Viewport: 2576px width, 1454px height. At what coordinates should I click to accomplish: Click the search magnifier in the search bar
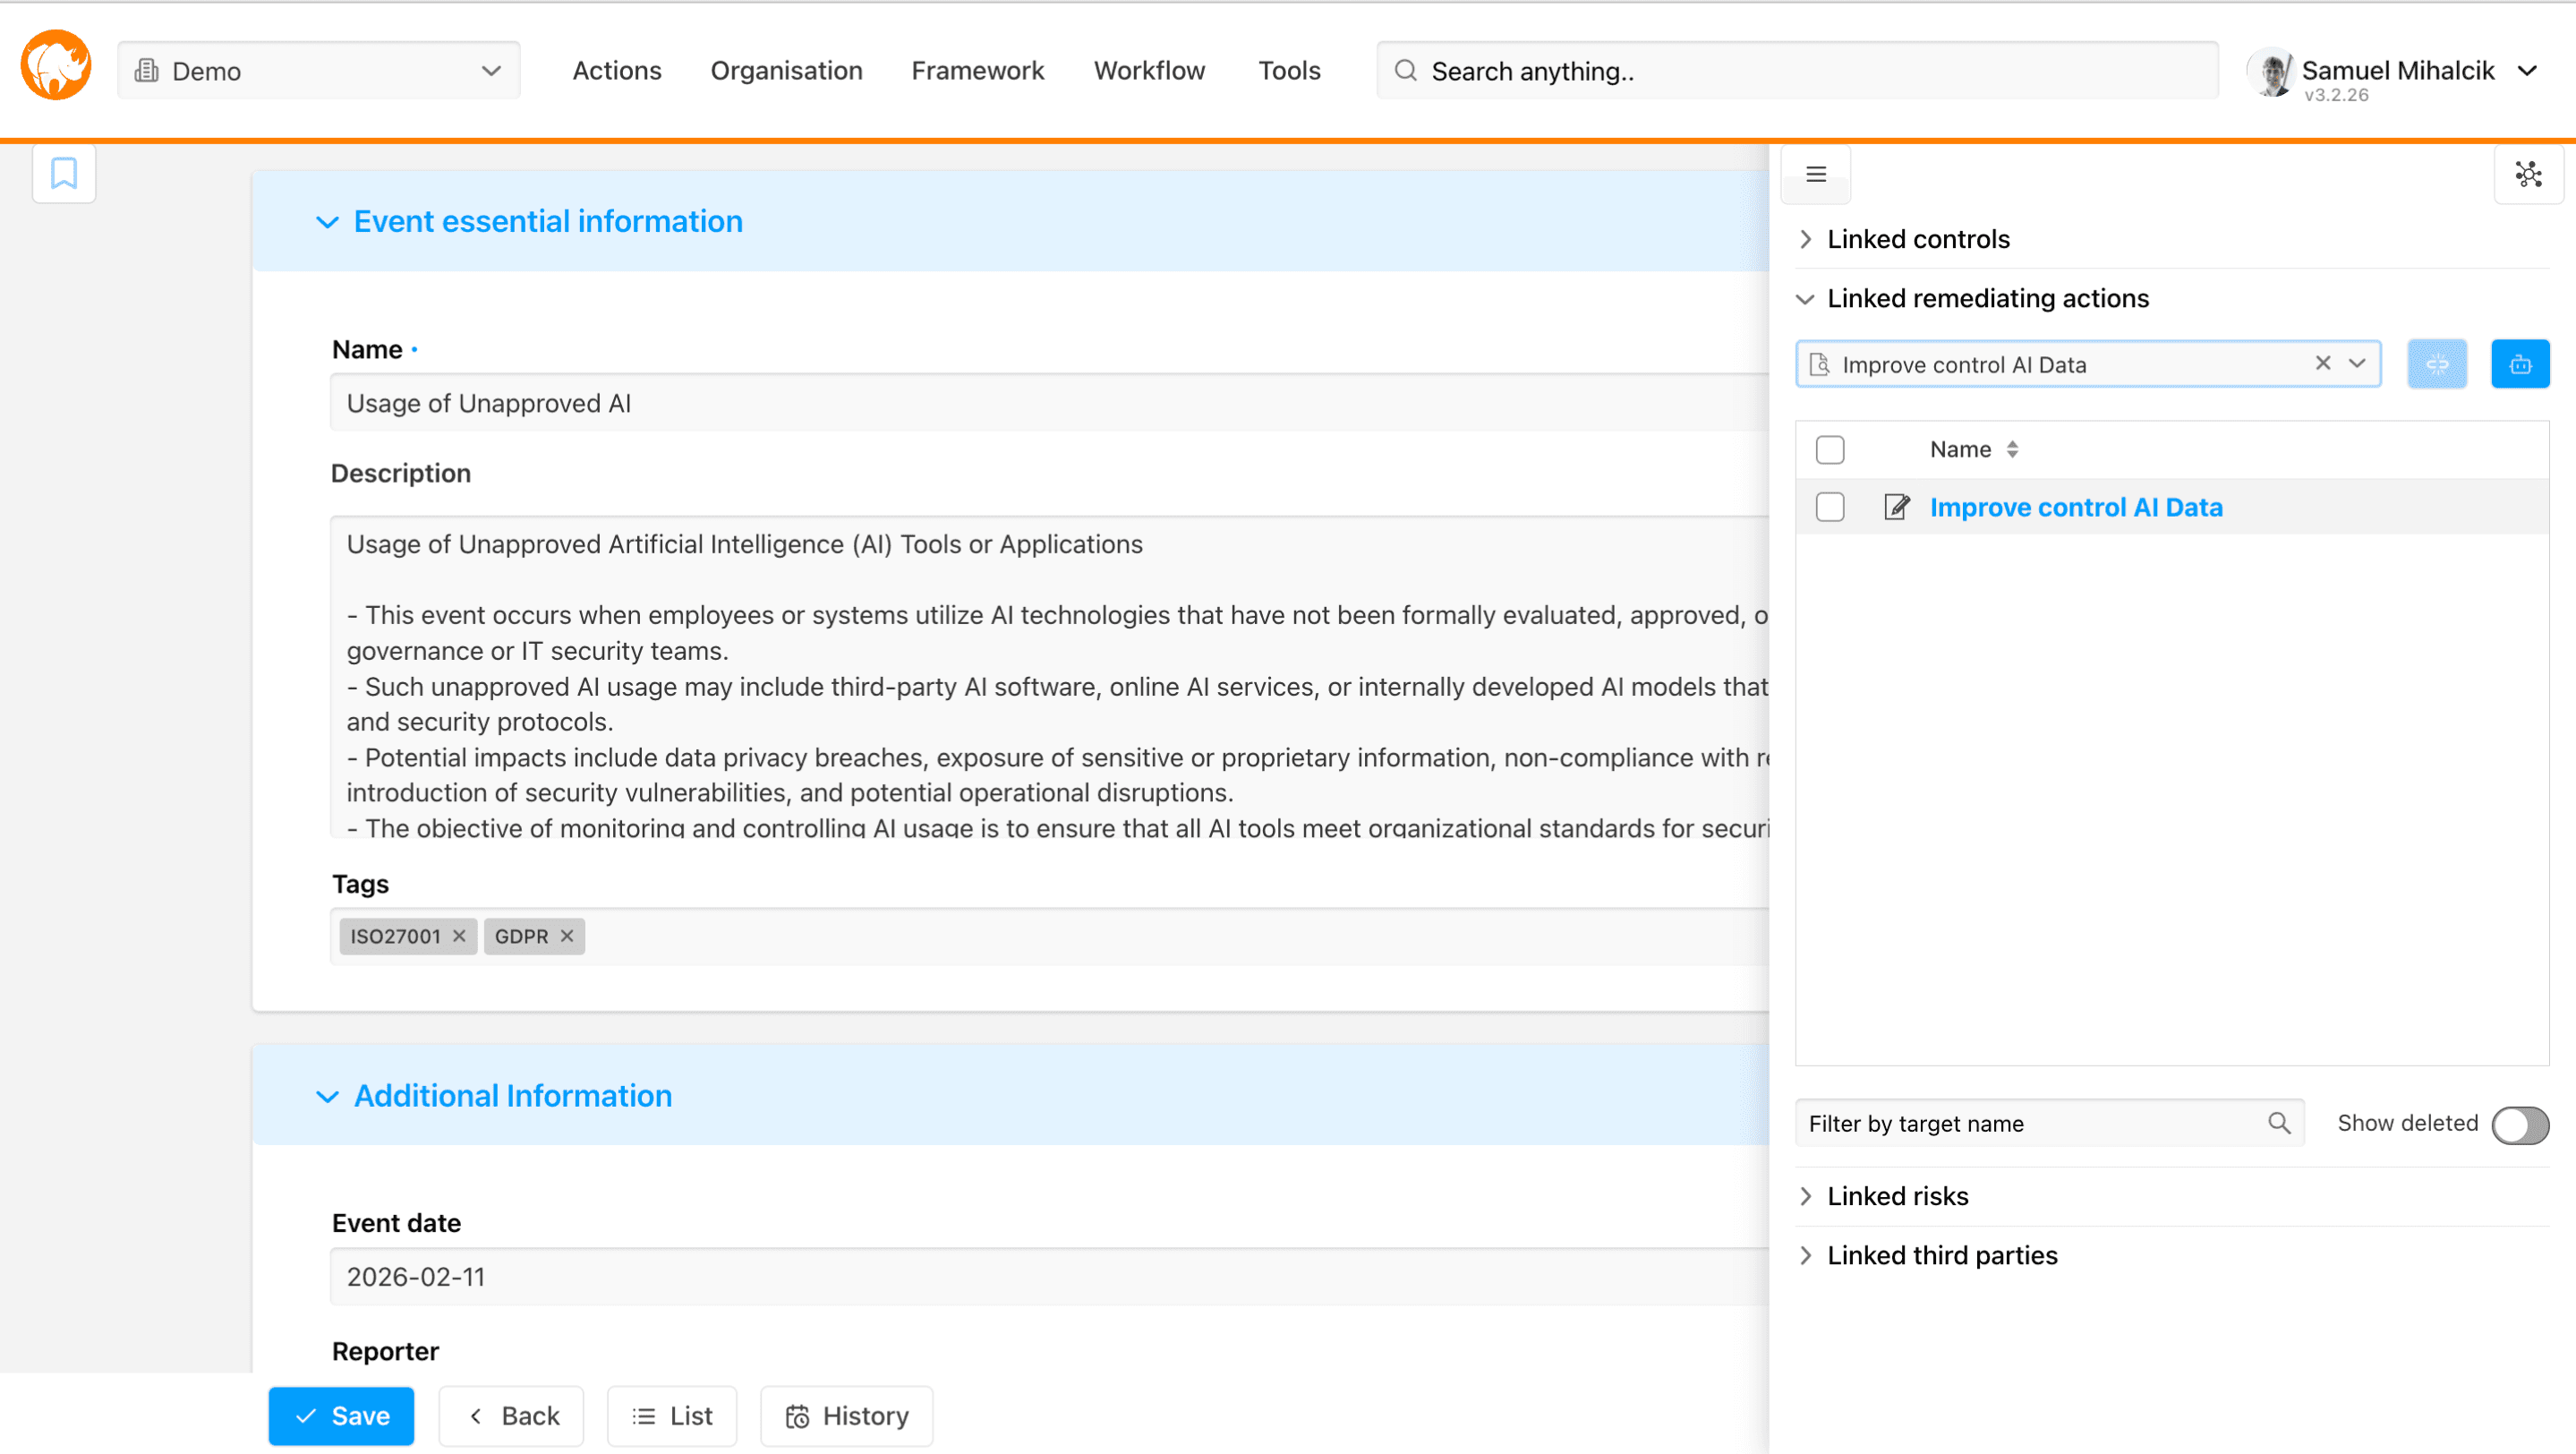point(1405,70)
